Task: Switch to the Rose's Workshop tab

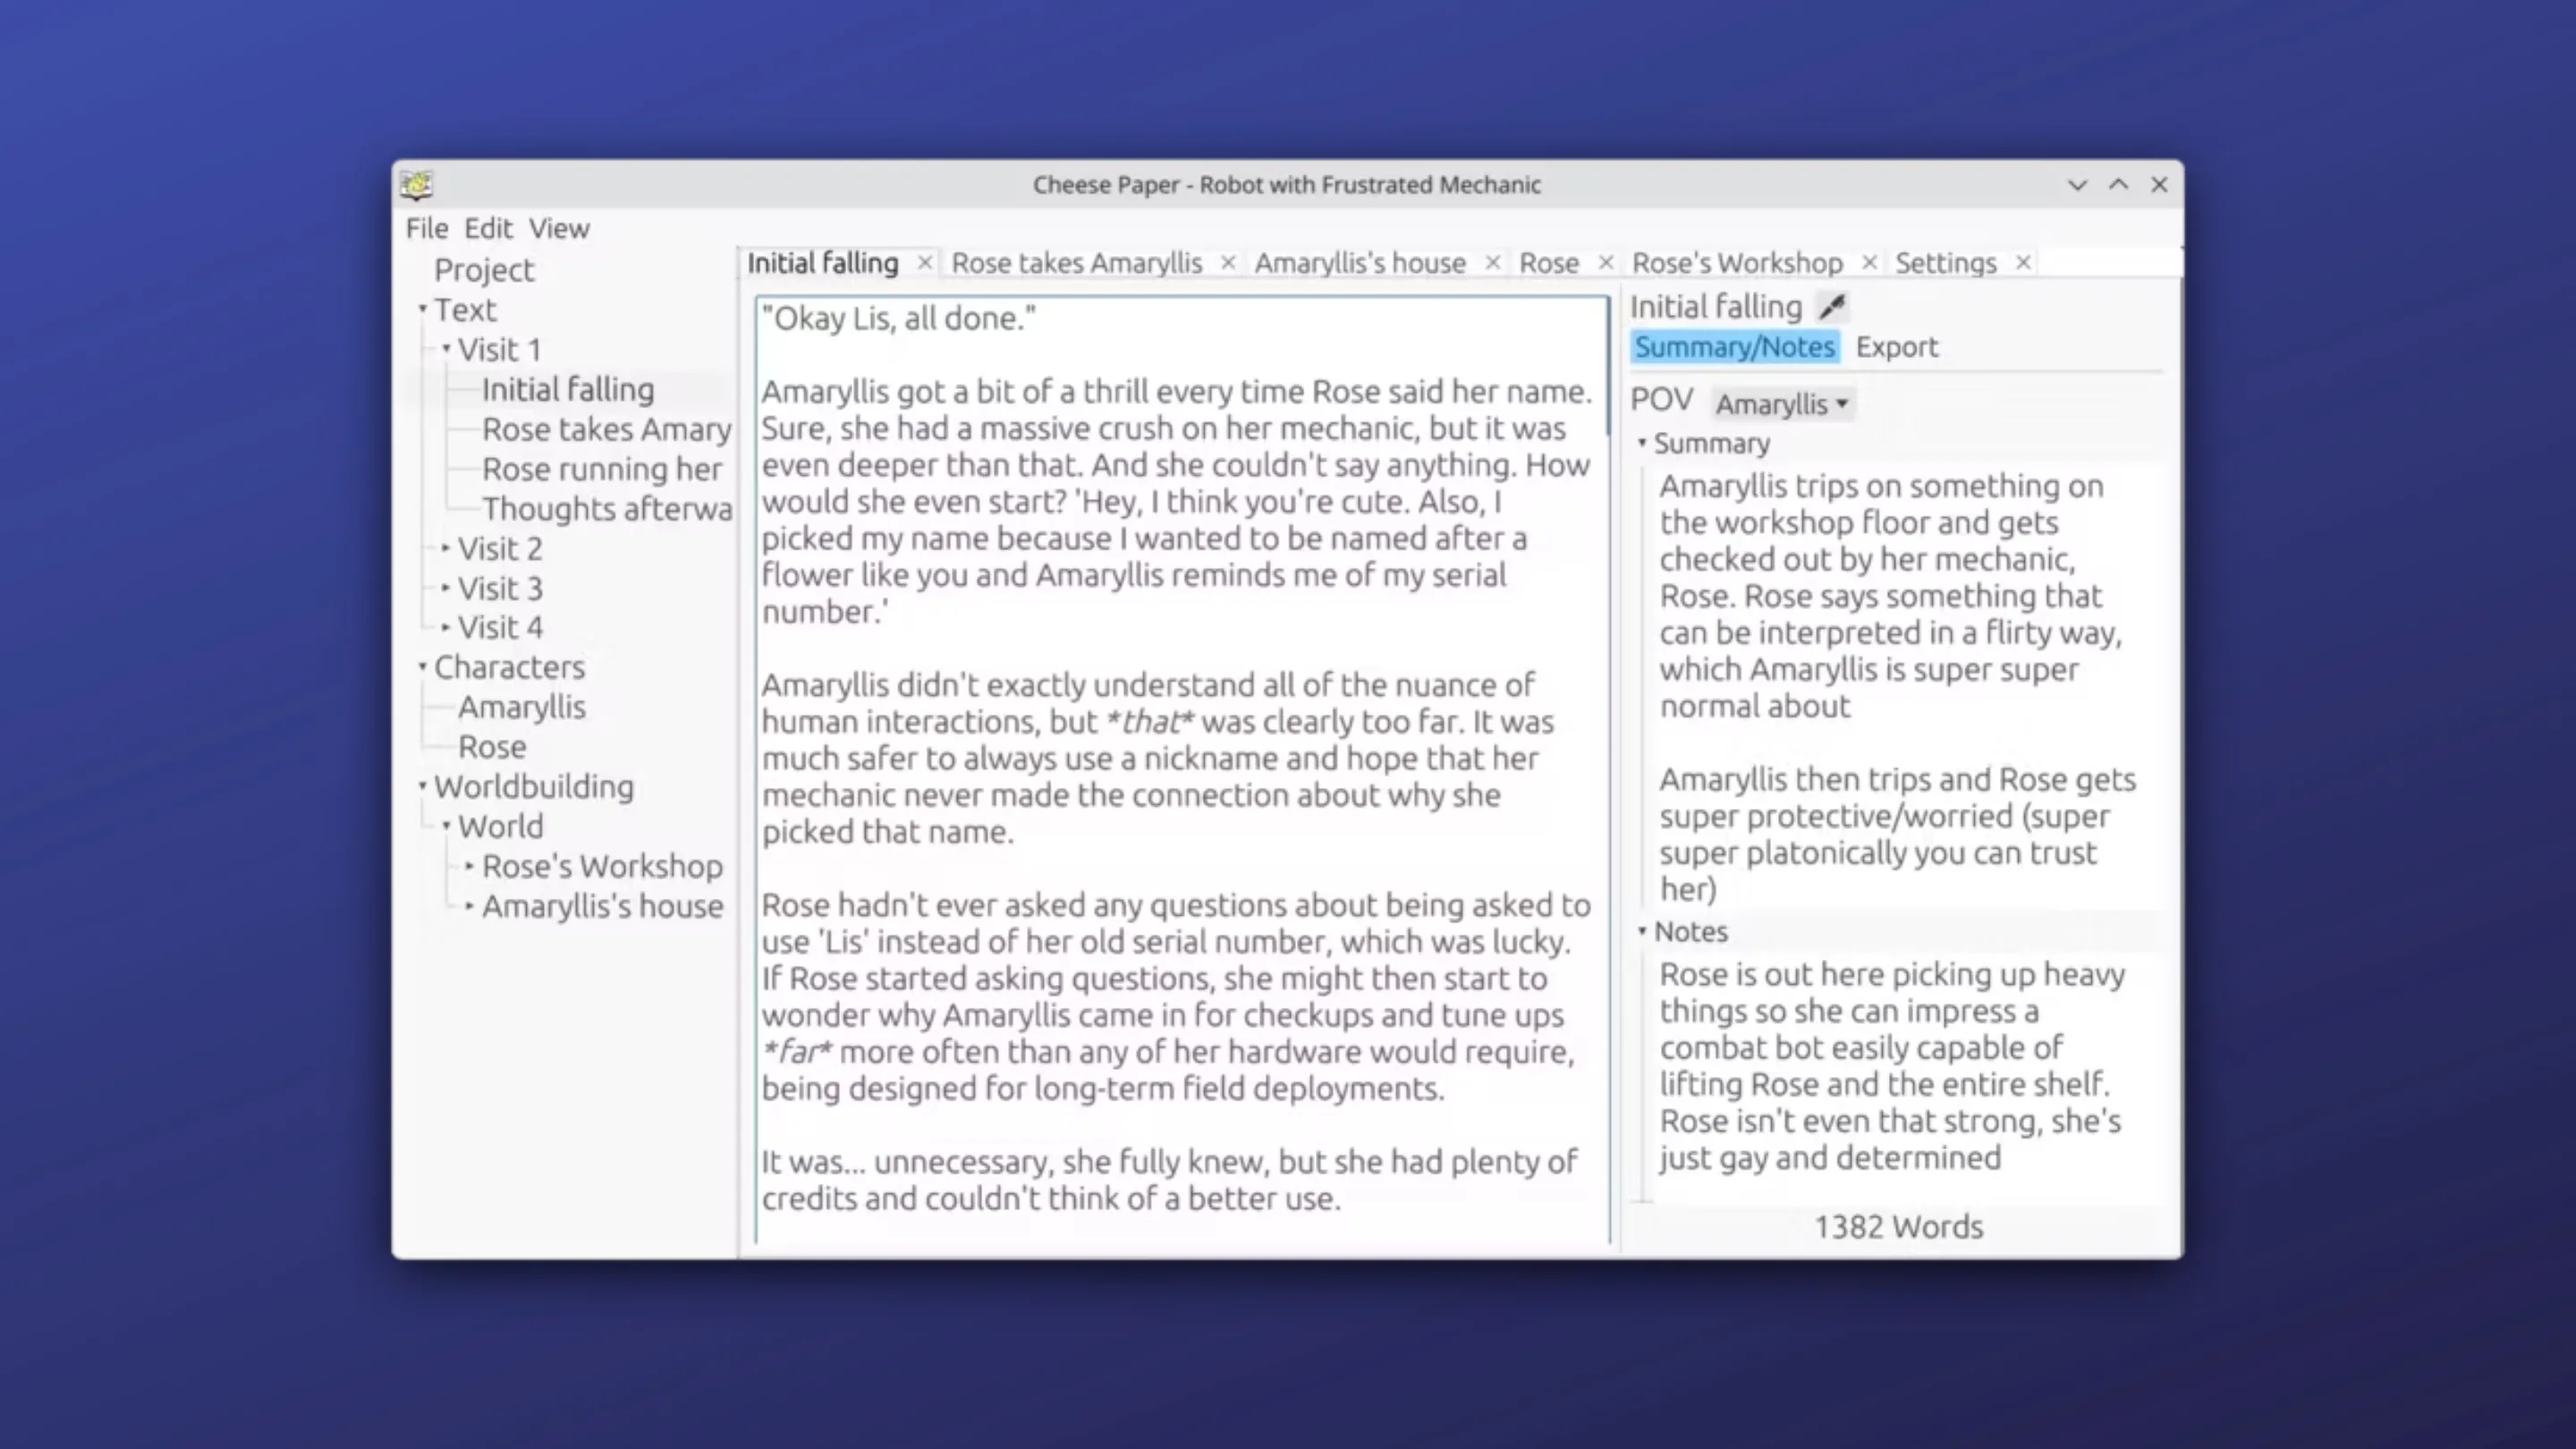Action: 1737,263
